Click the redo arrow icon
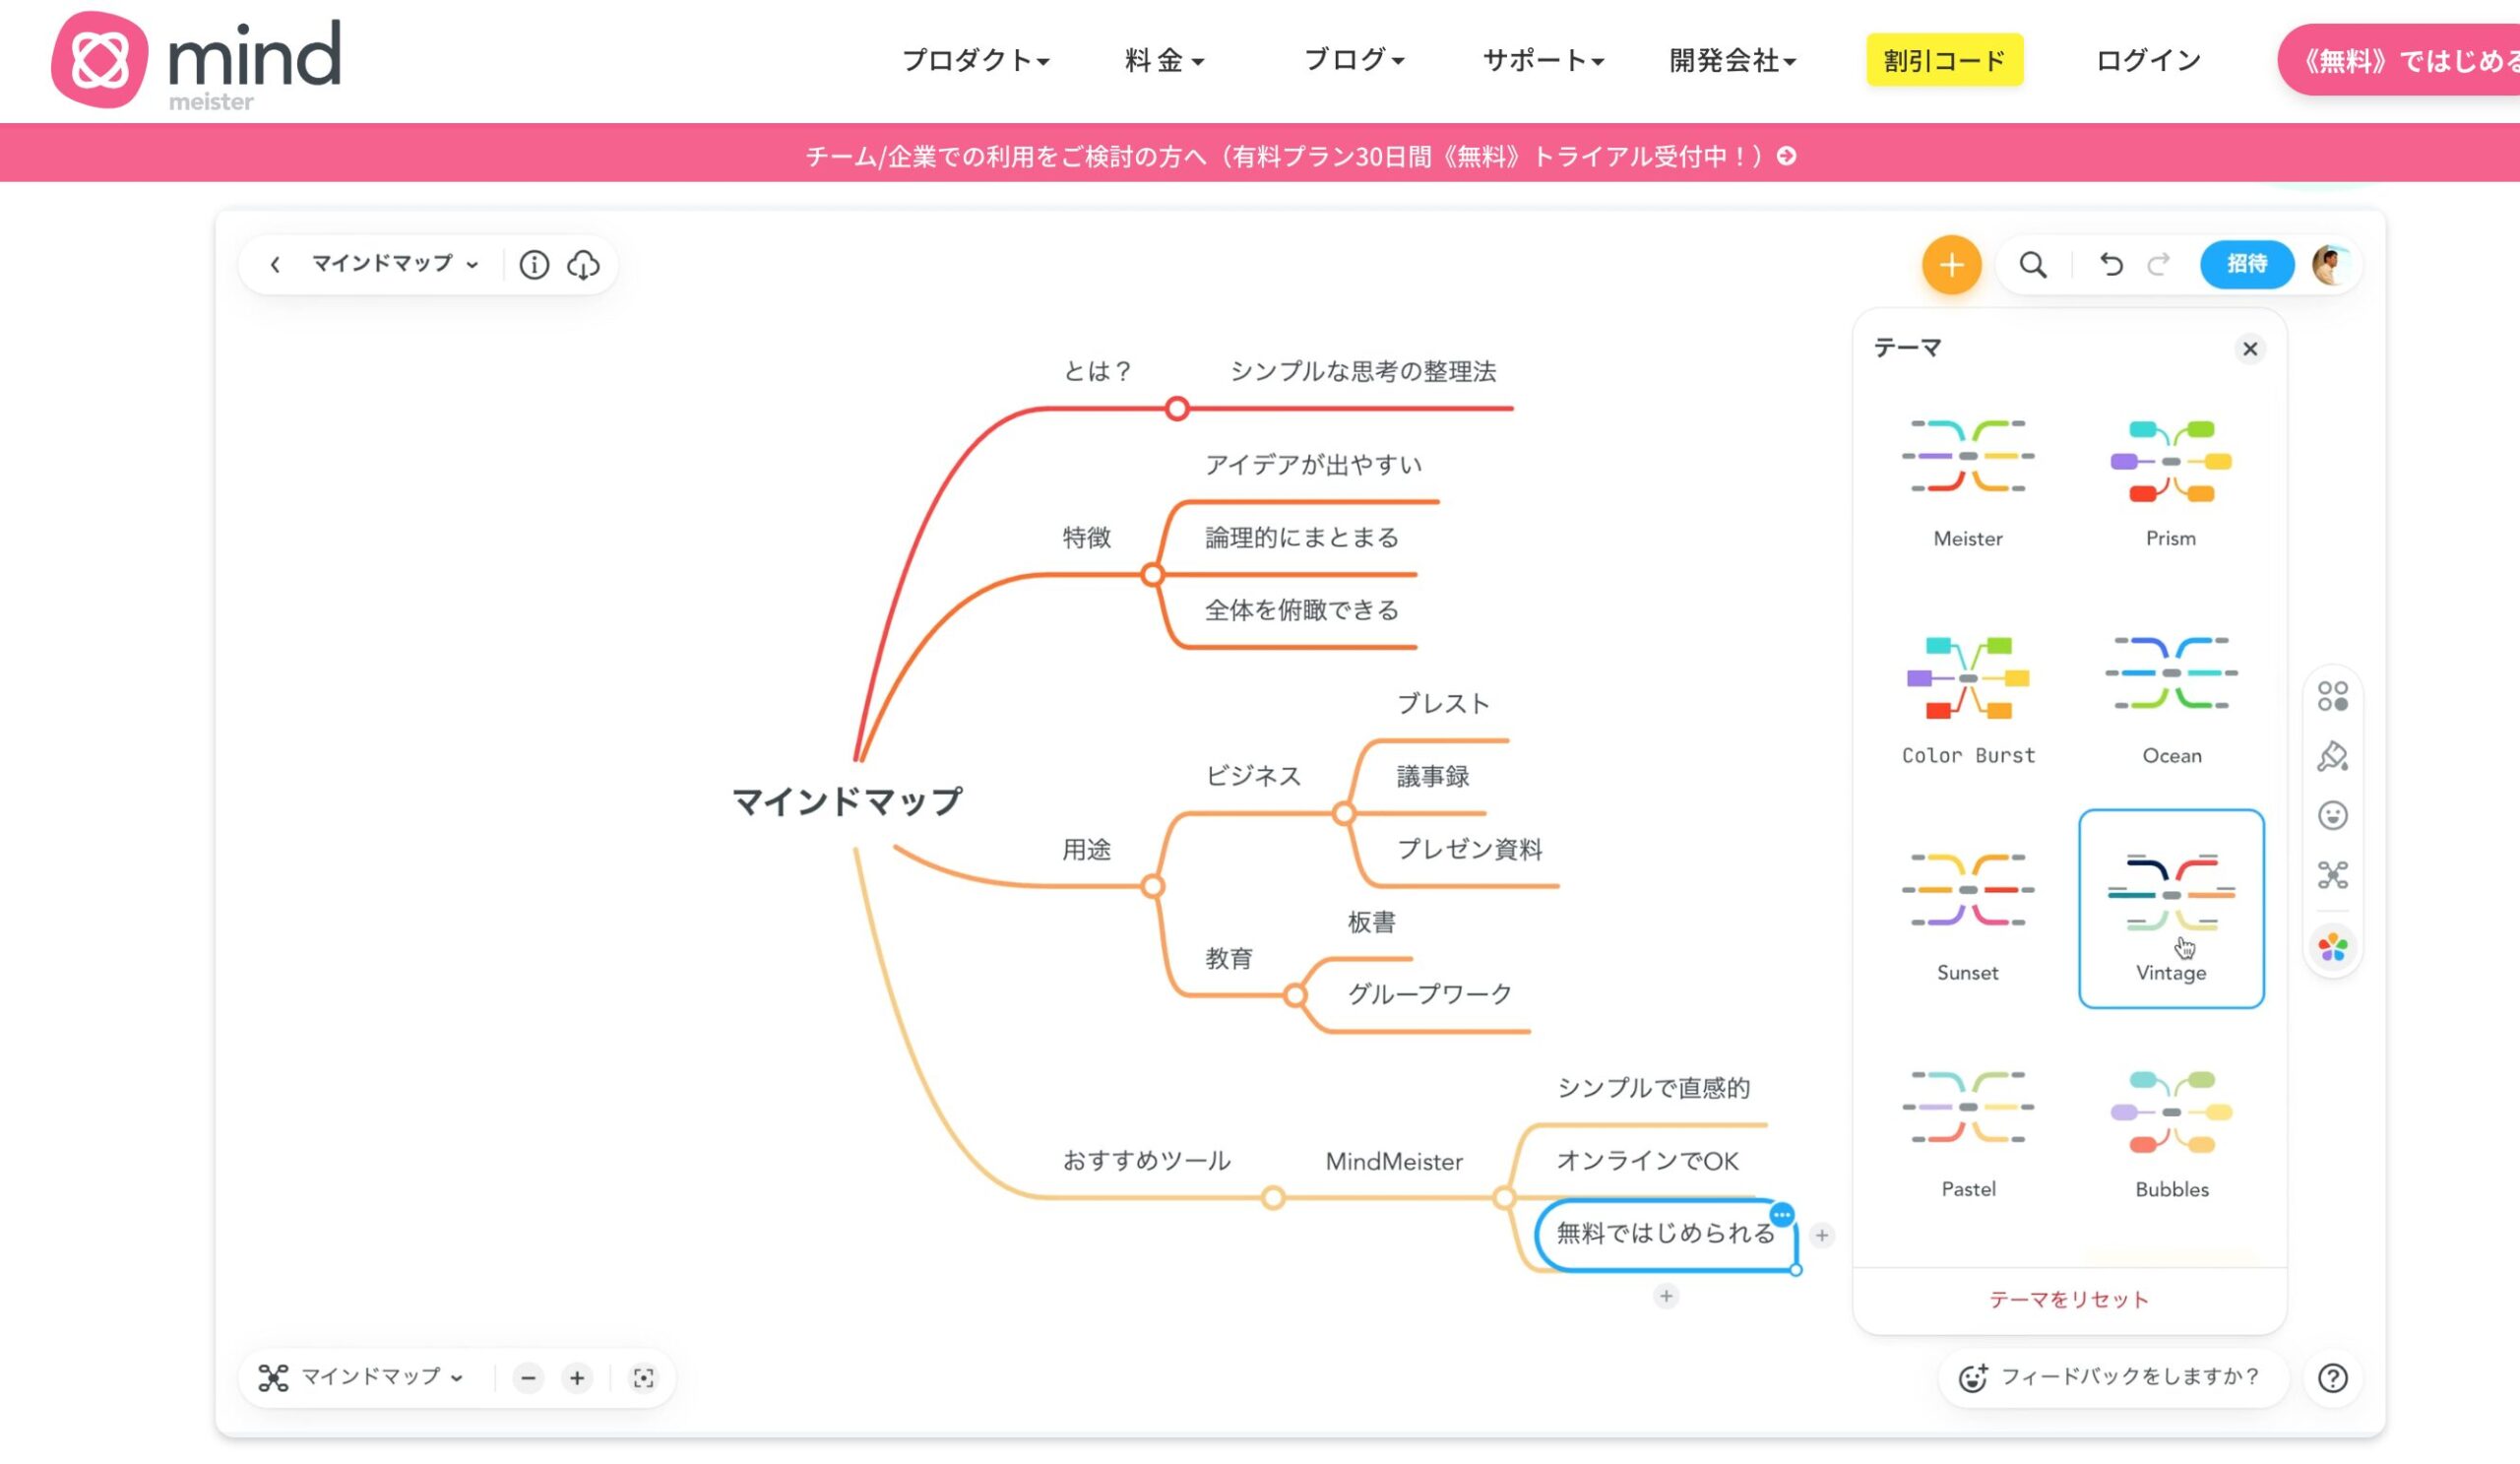This screenshot has width=2520, height=1464. click(2158, 263)
